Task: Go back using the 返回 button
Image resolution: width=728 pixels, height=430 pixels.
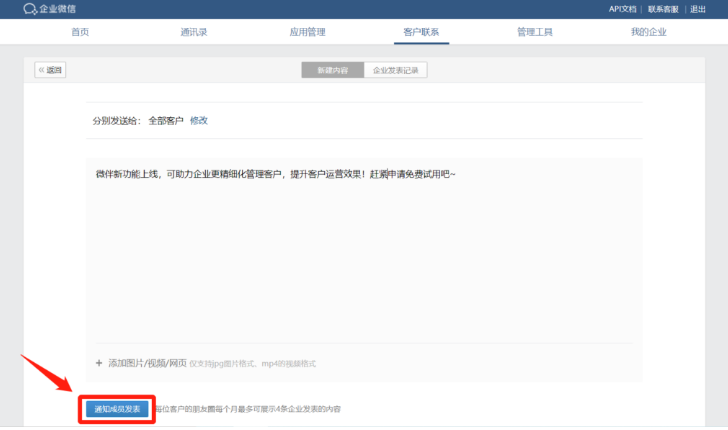Action: click(51, 70)
